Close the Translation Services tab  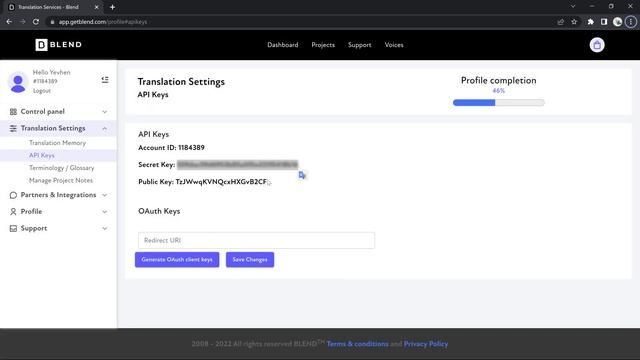tap(96, 7)
